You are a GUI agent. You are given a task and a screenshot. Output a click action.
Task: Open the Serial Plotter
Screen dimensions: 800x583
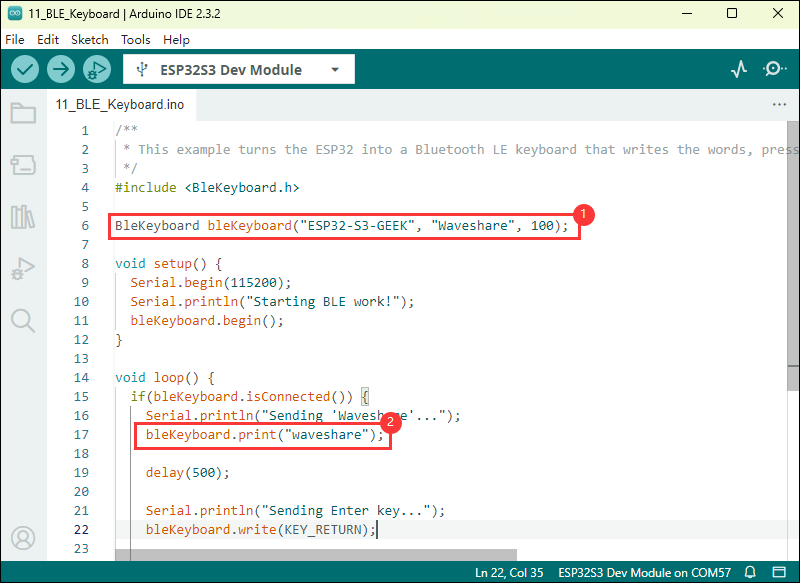click(739, 70)
